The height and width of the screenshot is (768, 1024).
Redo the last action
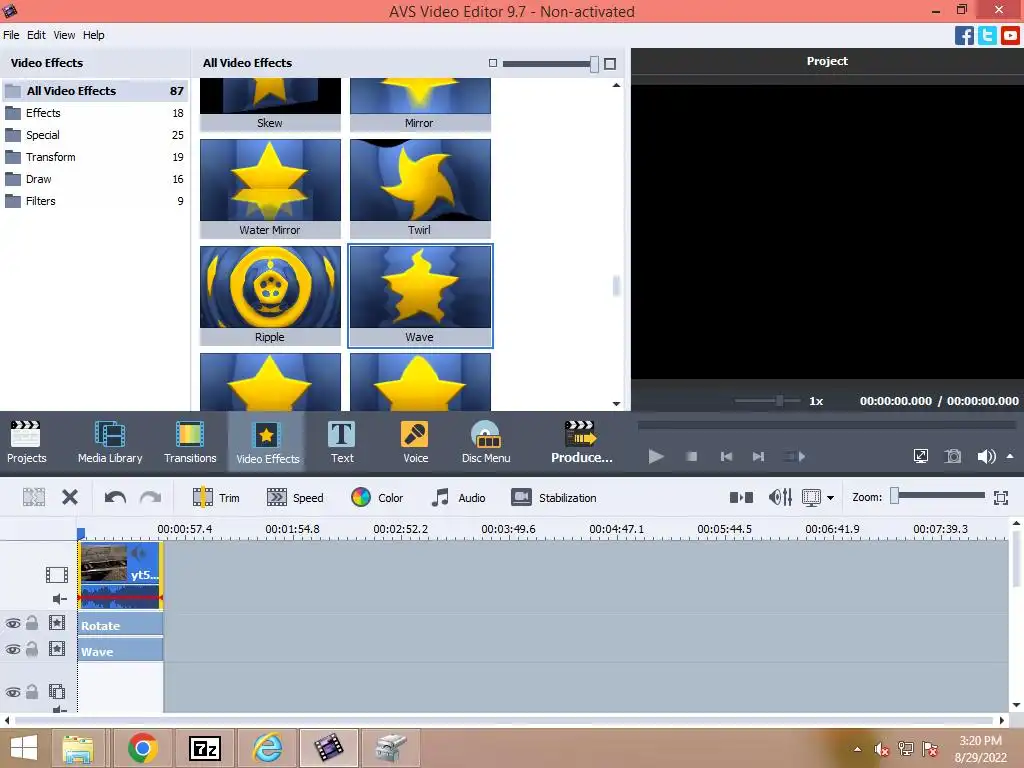pos(150,498)
